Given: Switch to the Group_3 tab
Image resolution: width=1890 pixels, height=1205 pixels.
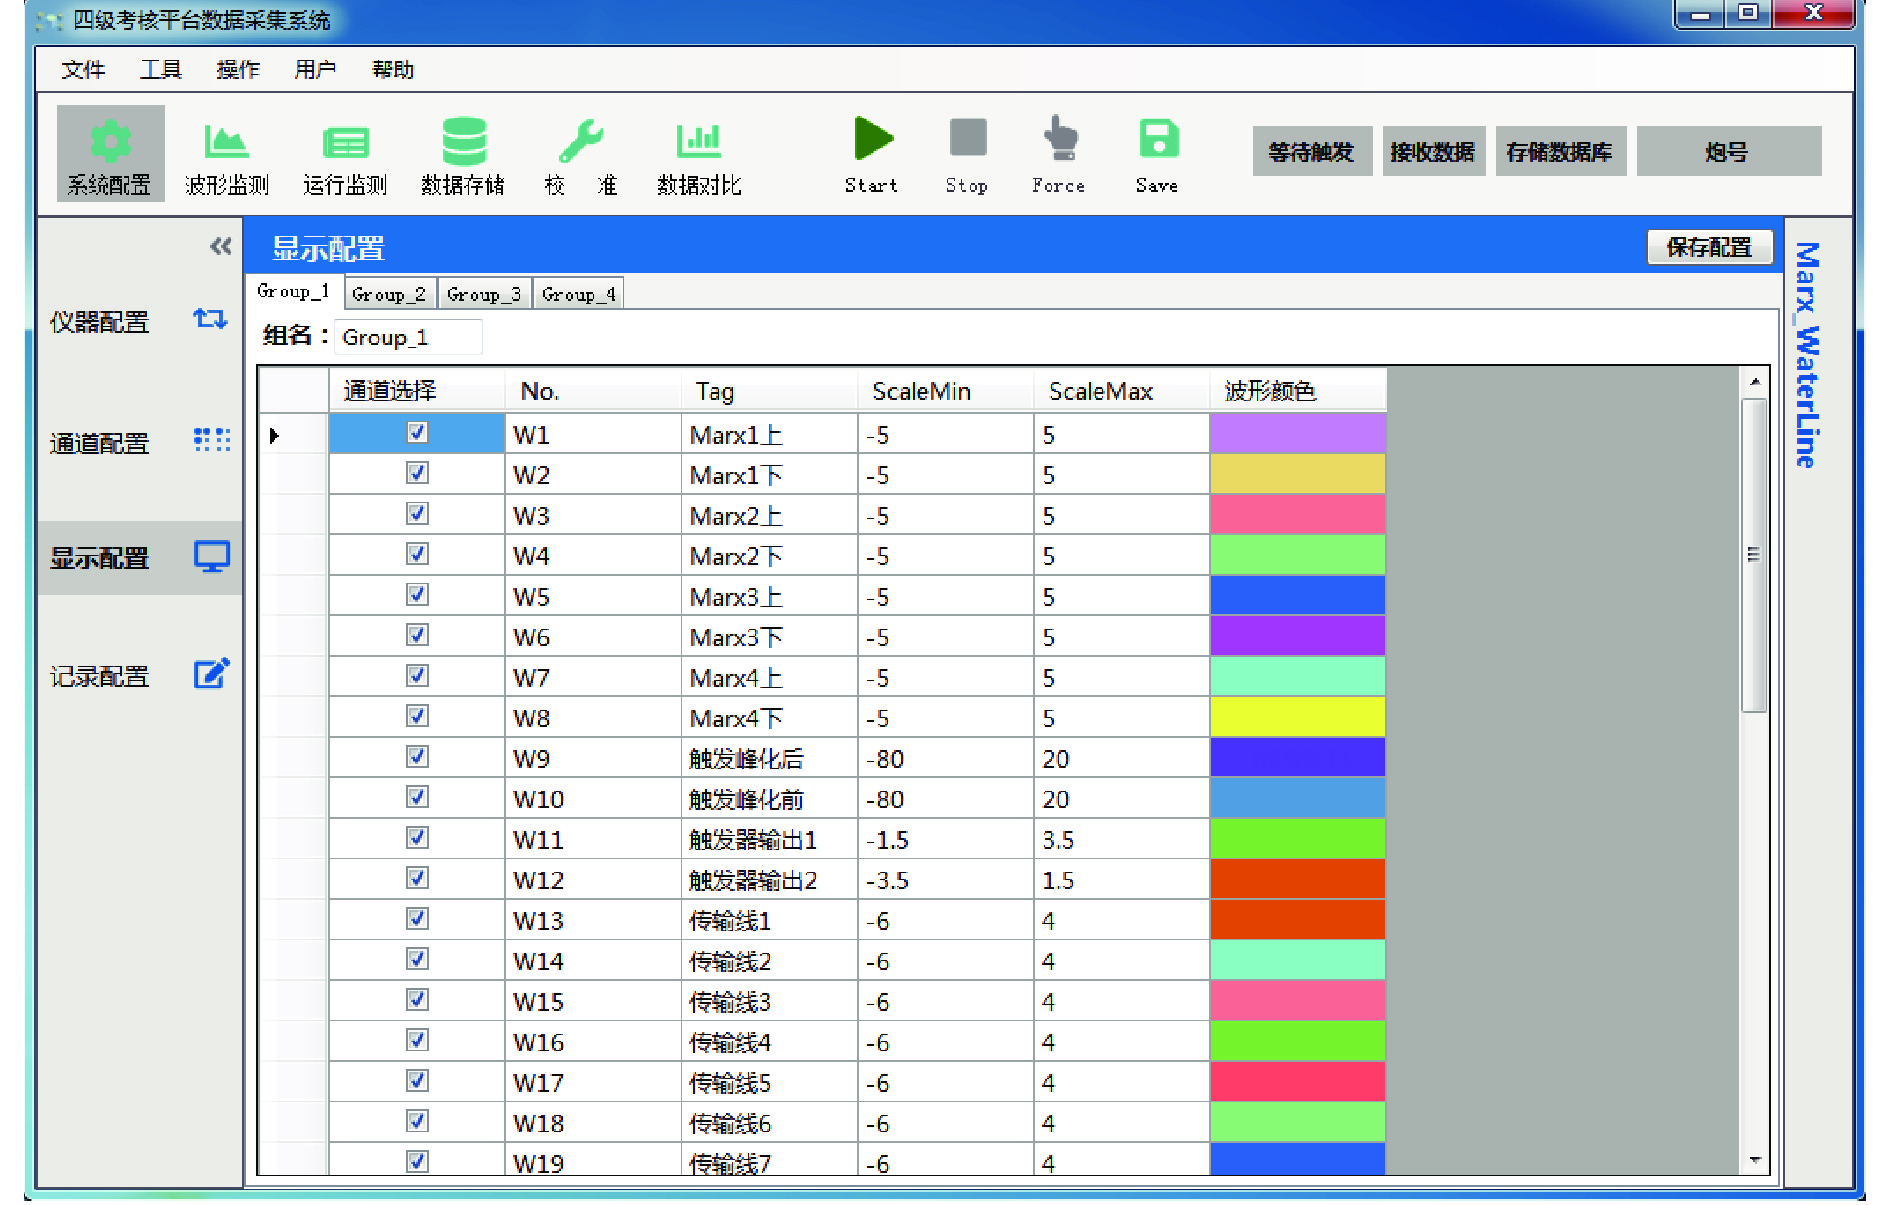Looking at the screenshot, I should 484,294.
